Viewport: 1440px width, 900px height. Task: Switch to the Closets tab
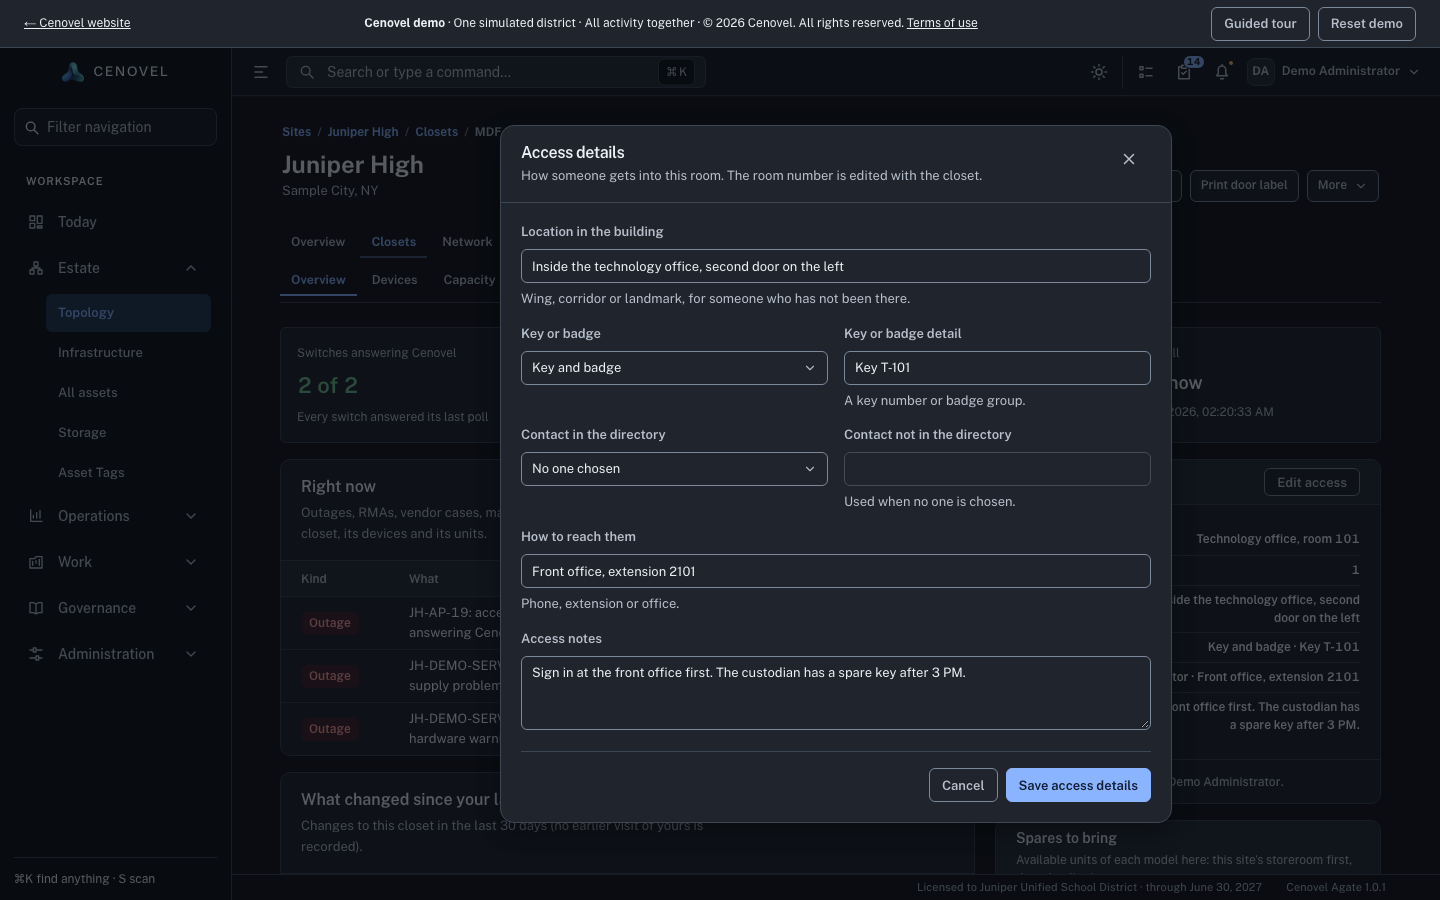pos(394,242)
